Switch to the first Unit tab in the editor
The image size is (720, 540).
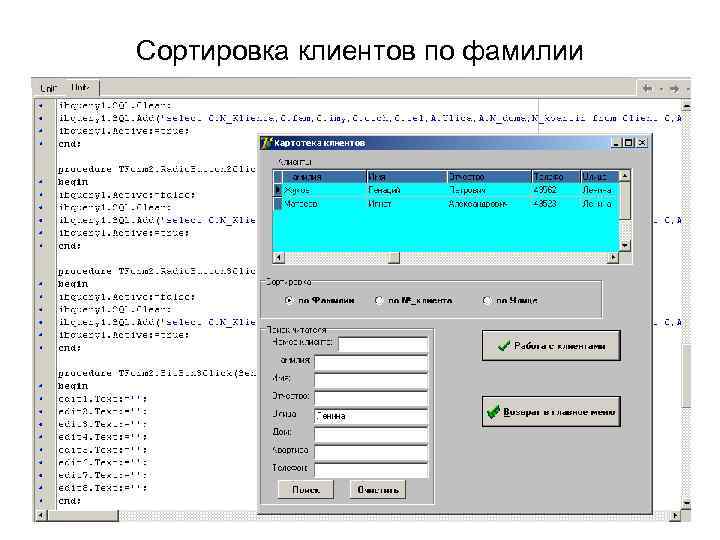pos(49,88)
